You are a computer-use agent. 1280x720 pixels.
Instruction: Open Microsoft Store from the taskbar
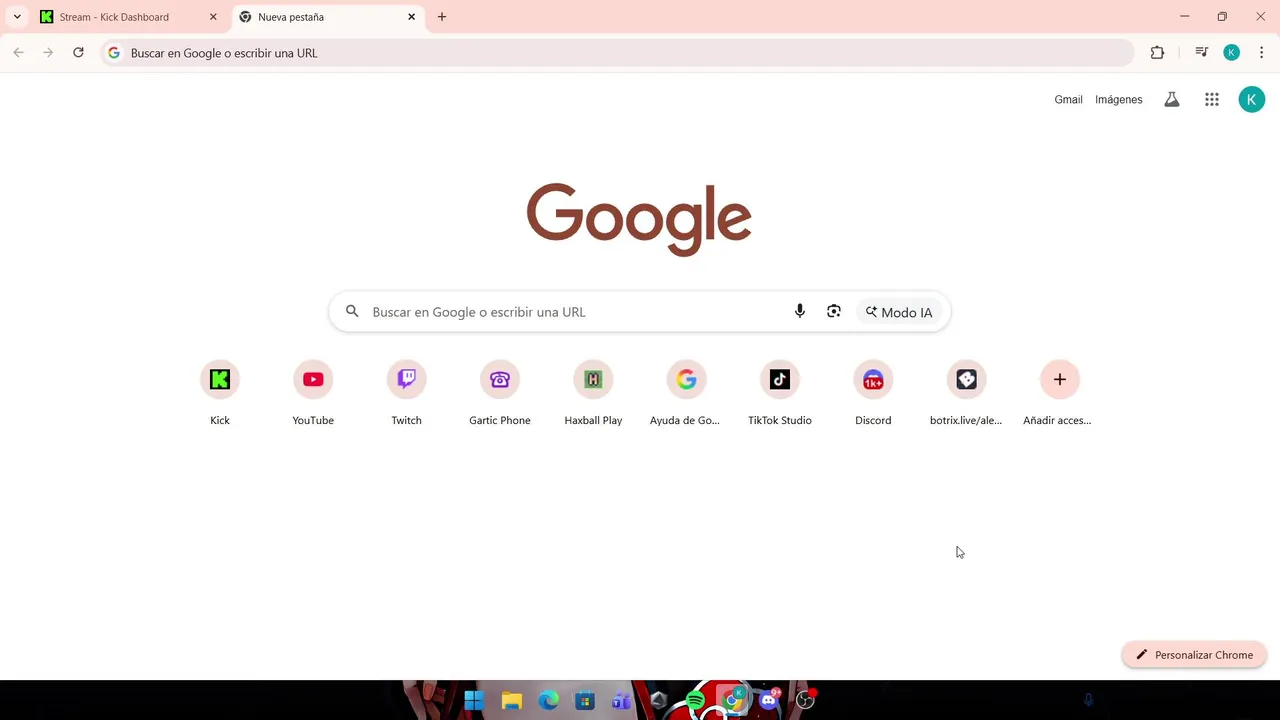(x=585, y=701)
